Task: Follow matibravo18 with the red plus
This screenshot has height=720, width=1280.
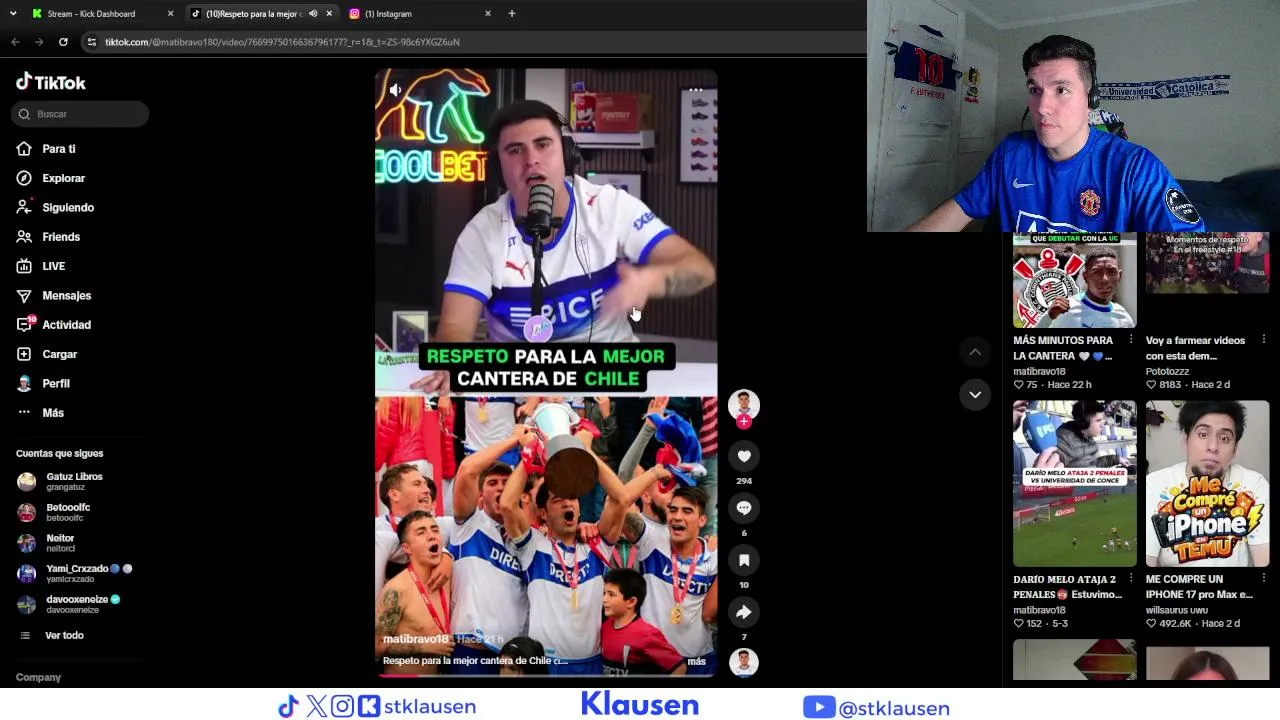Action: point(744,422)
